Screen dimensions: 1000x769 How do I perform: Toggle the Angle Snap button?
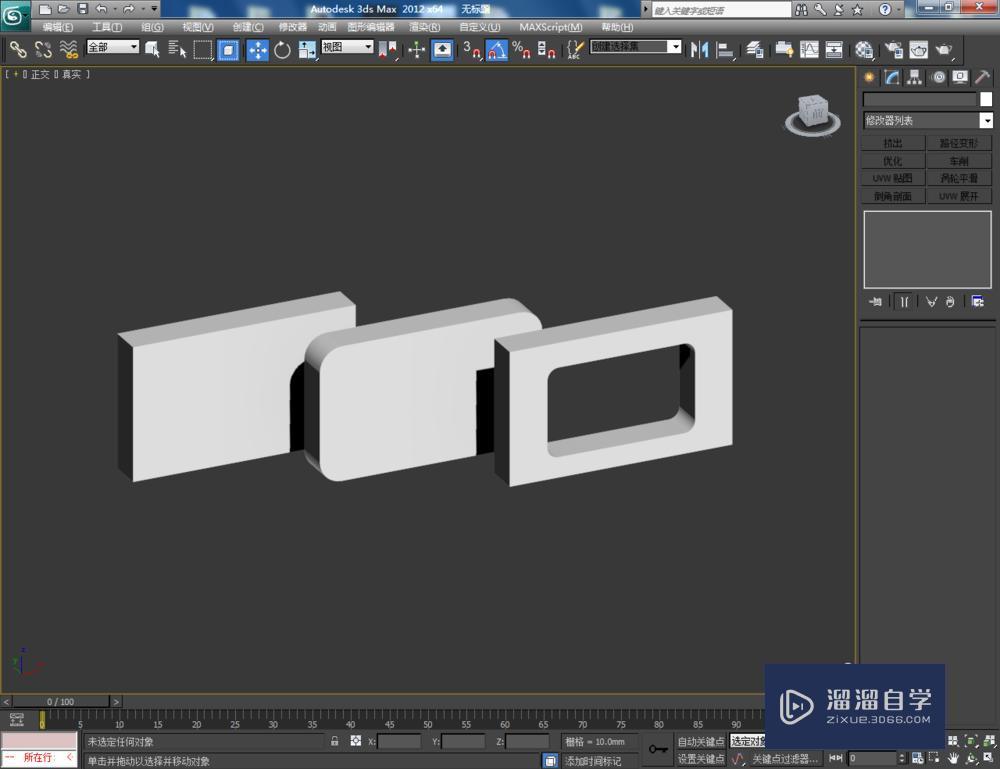click(497, 50)
